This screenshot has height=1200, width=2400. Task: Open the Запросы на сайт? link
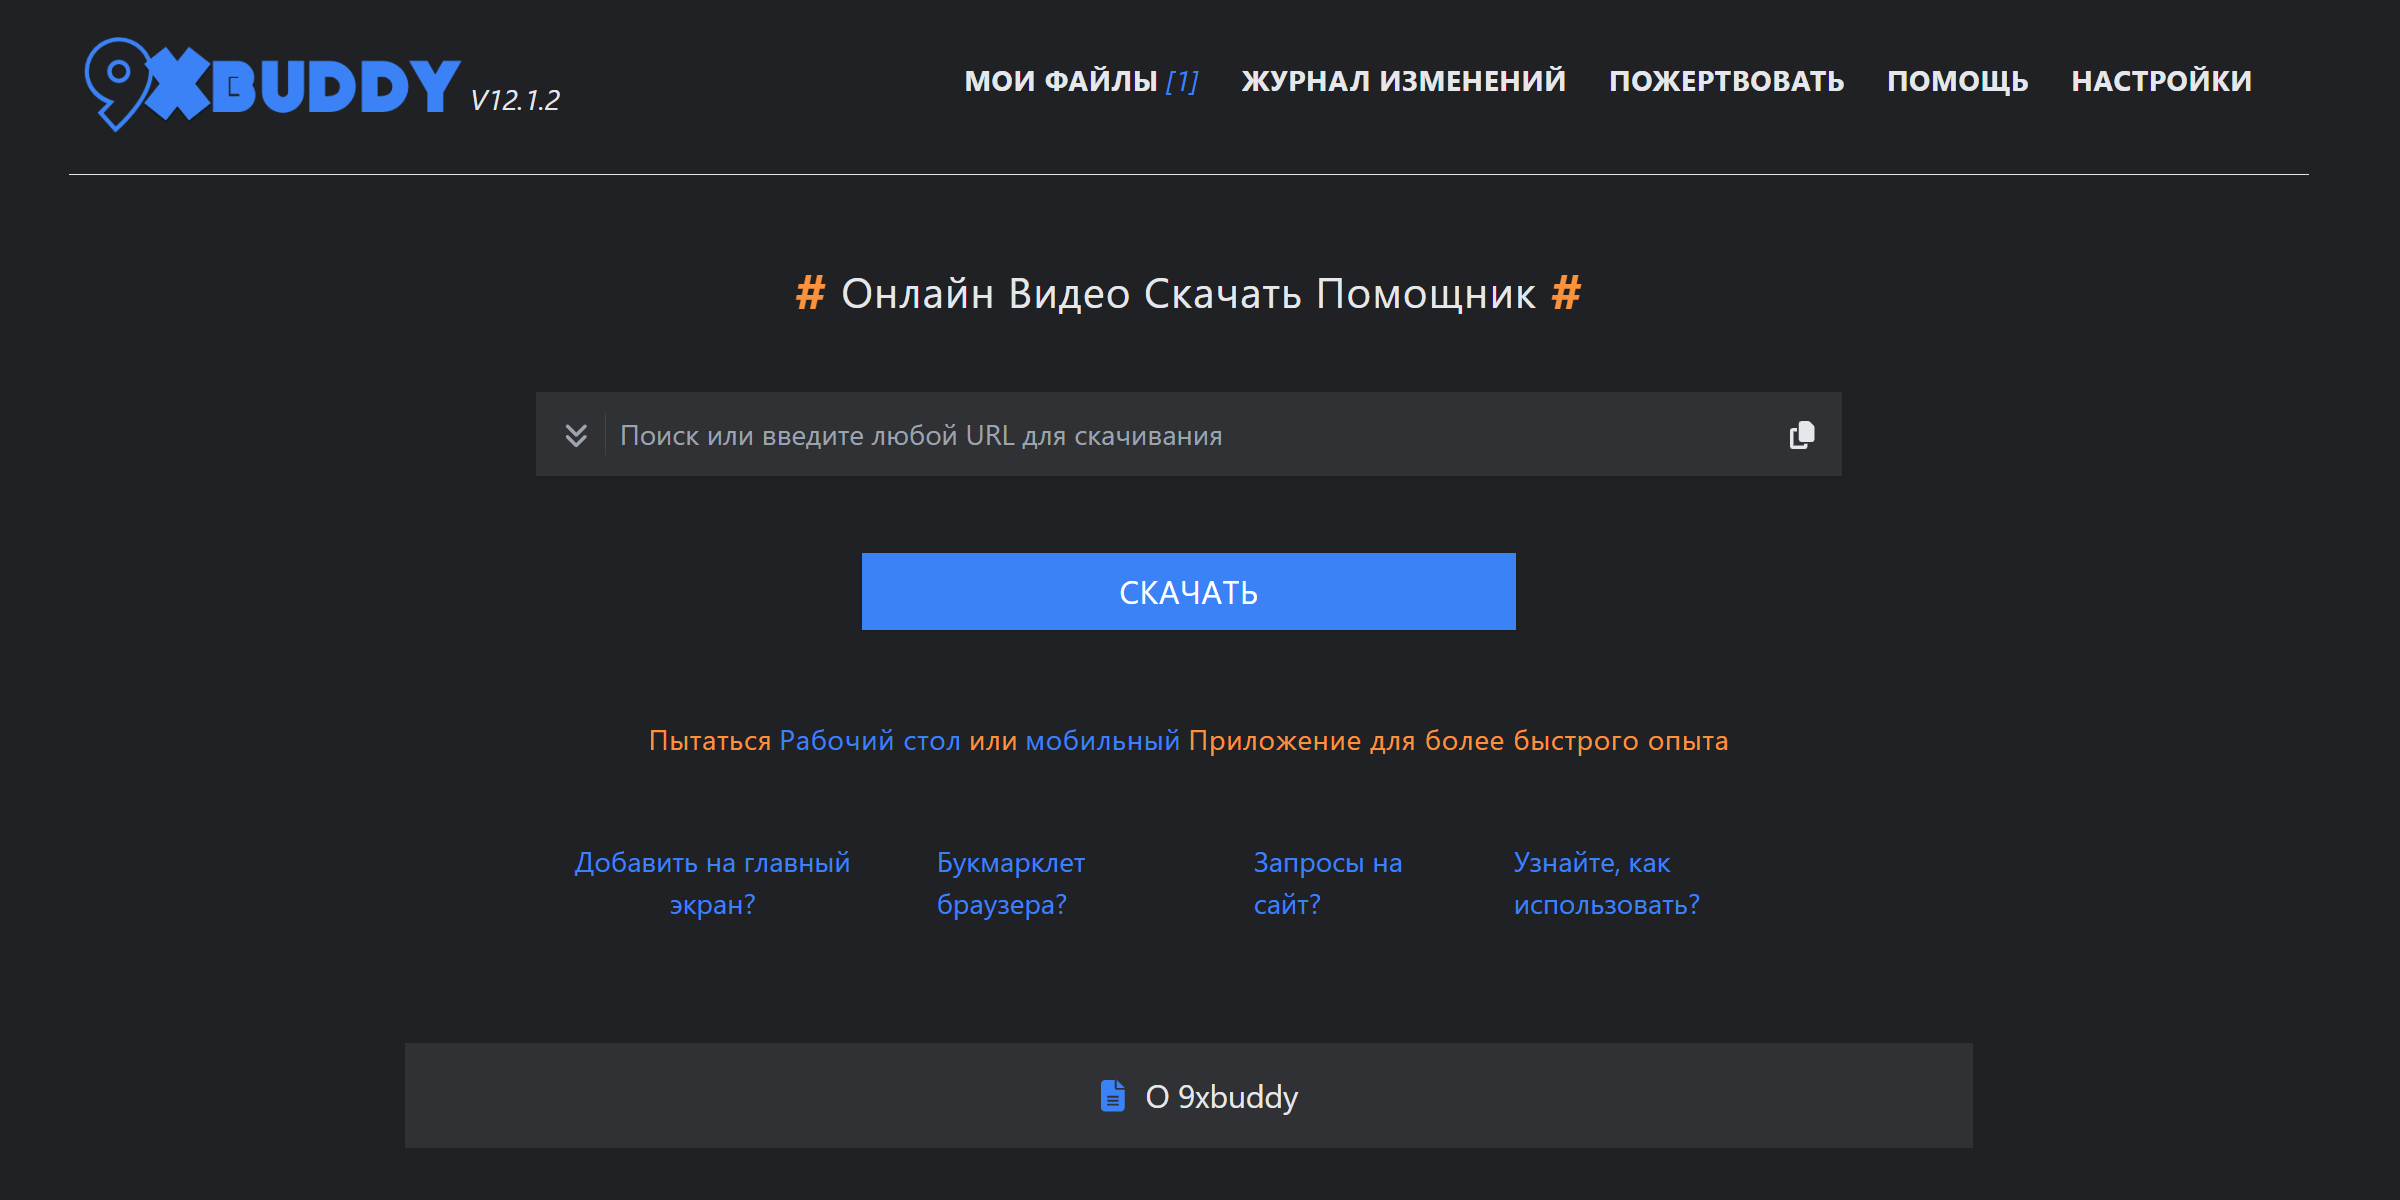tap(1328, 882)
